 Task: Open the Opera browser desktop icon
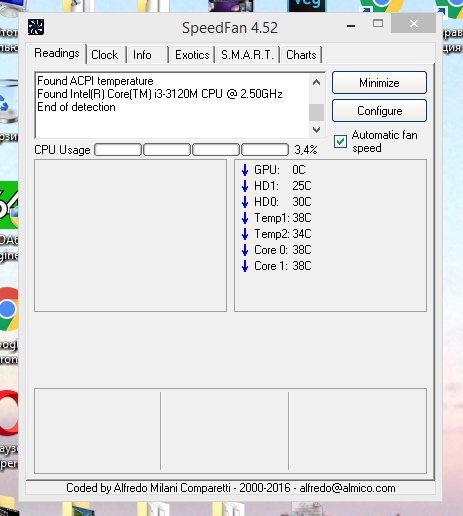pos(8,413)
